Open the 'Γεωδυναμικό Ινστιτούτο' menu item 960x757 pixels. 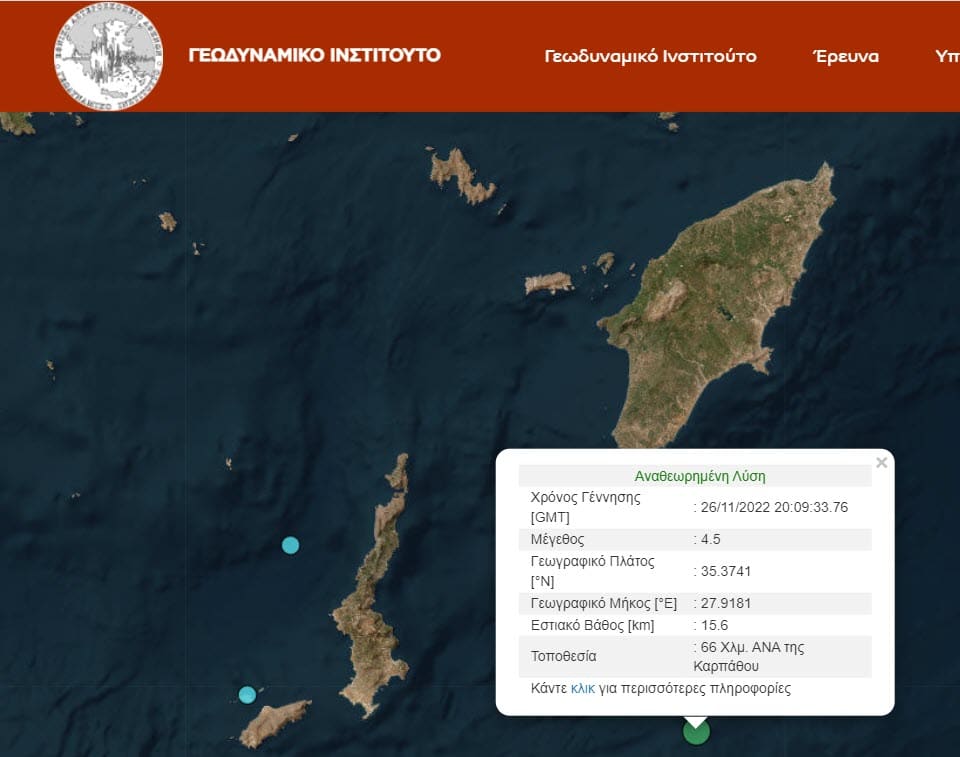[x=650, y=56]
